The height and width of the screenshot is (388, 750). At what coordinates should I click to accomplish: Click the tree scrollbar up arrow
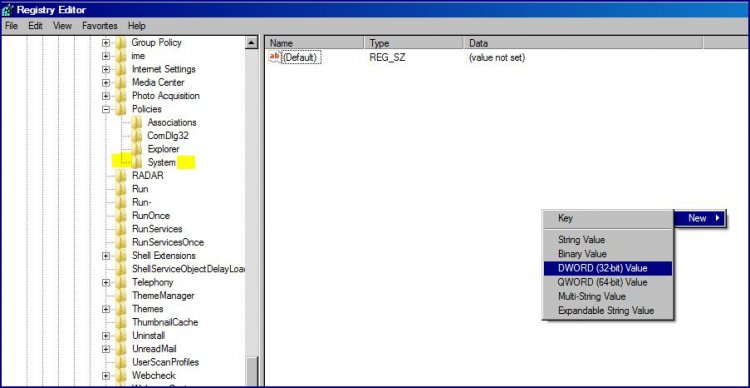(x=252, y=44)
